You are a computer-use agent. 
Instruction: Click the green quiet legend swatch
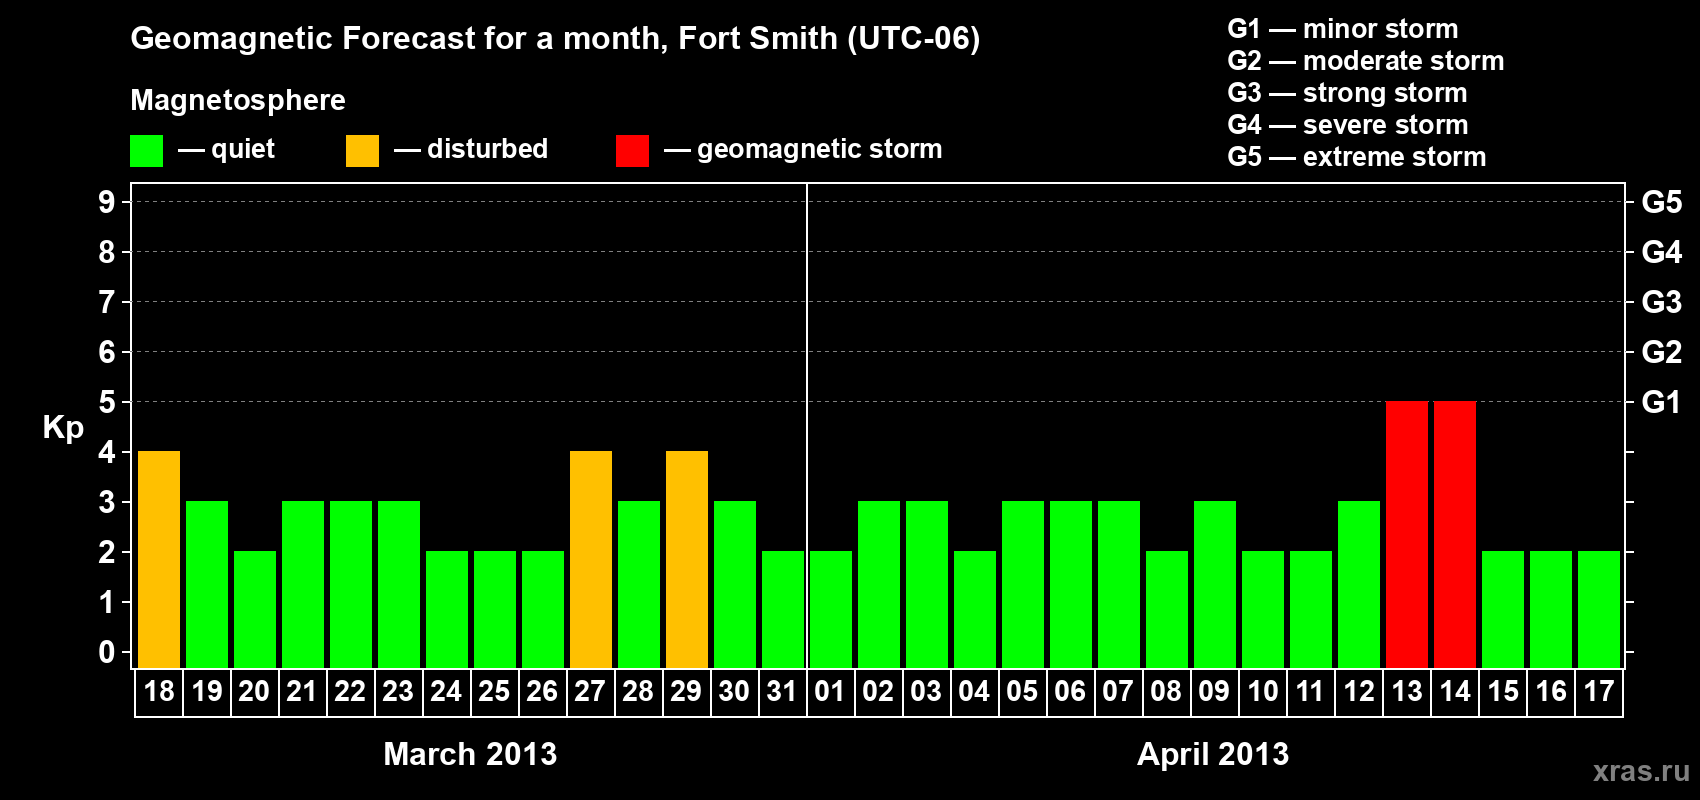[146, 151]
